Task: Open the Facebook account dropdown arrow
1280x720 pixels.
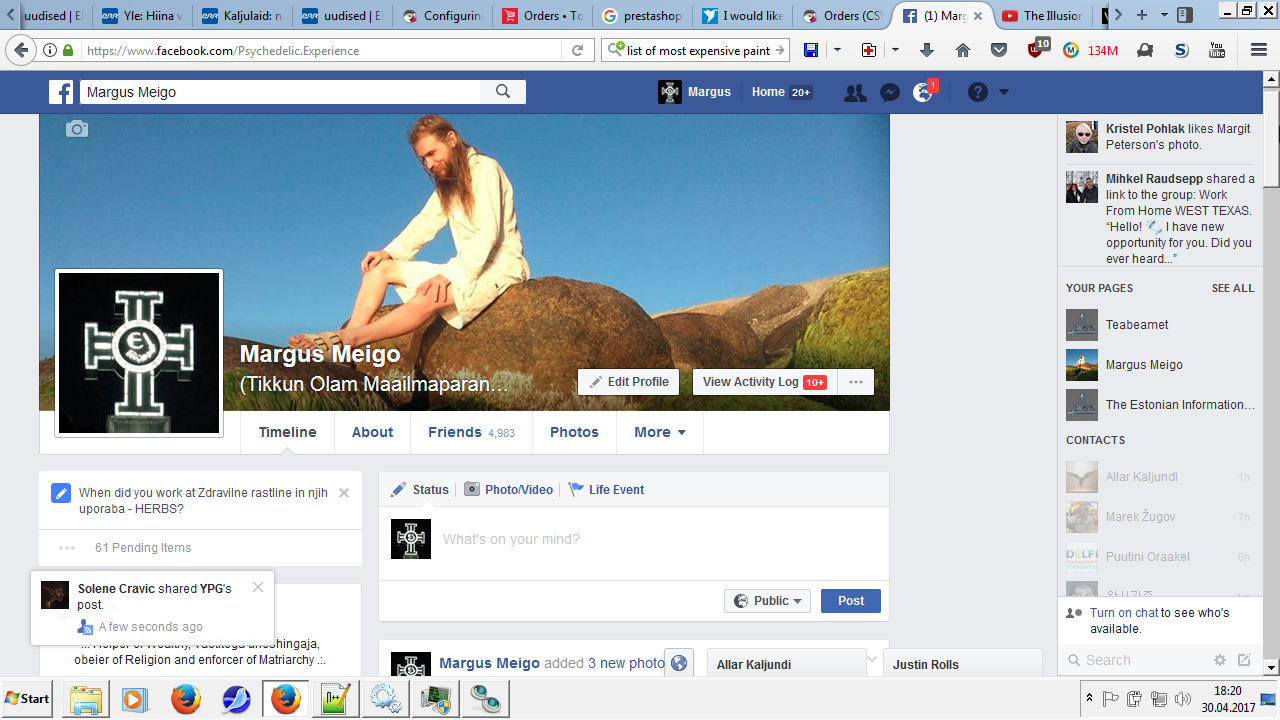Action: point(1004,93)
